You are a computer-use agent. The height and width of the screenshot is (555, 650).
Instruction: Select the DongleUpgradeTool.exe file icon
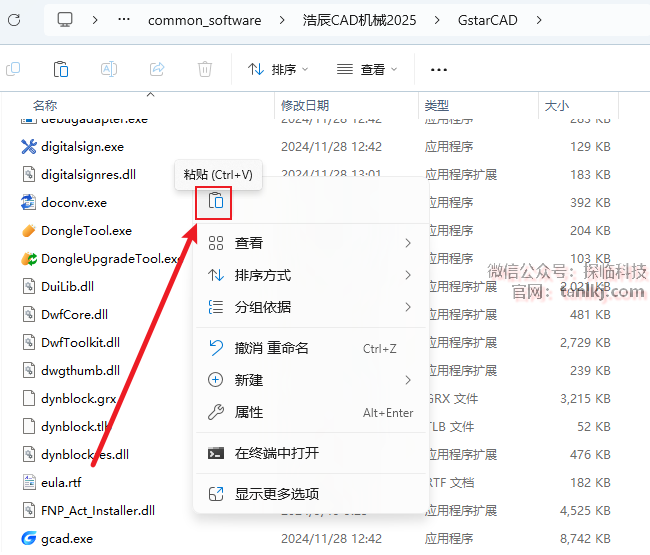(29, 259)
